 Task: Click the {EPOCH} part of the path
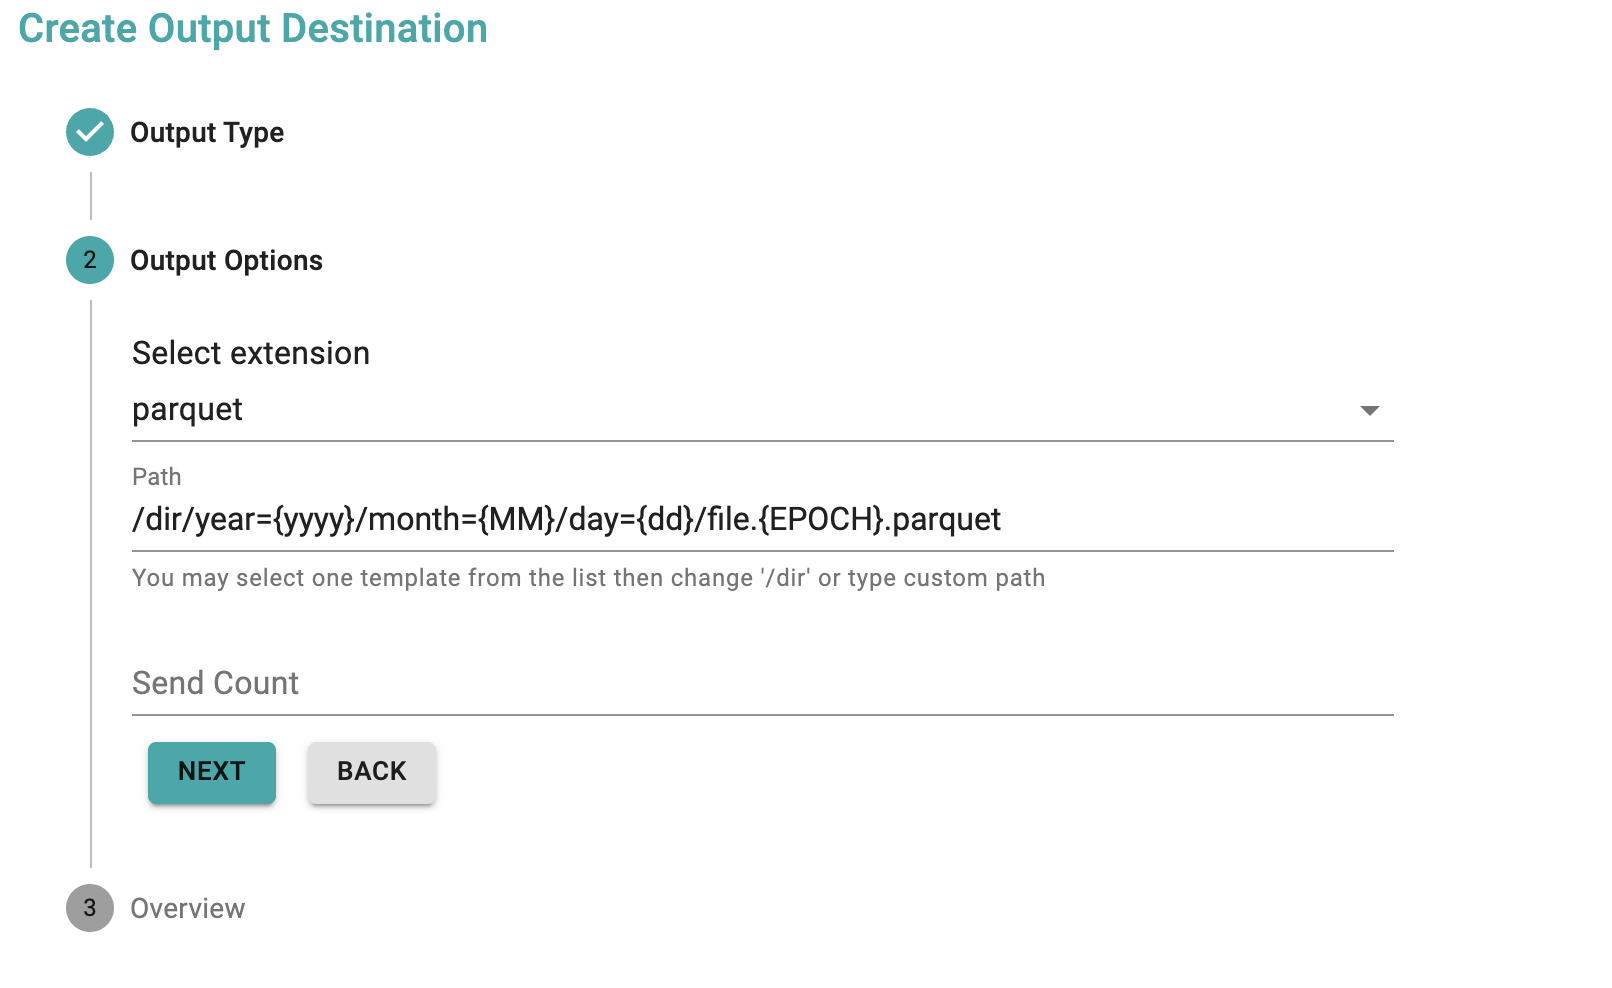pos(821,520)
